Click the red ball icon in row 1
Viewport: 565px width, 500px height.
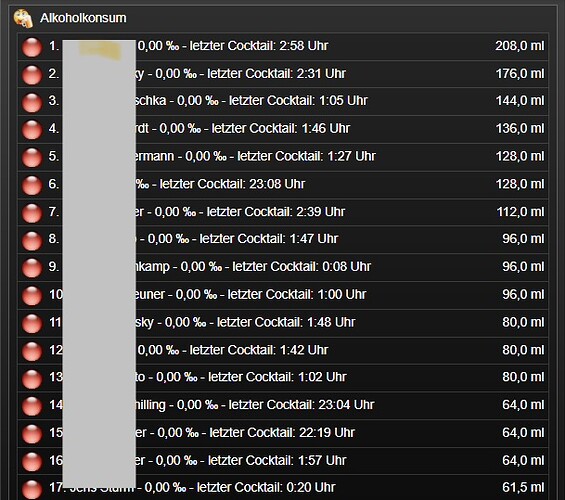pyautogui.click(x=32, y=47)
